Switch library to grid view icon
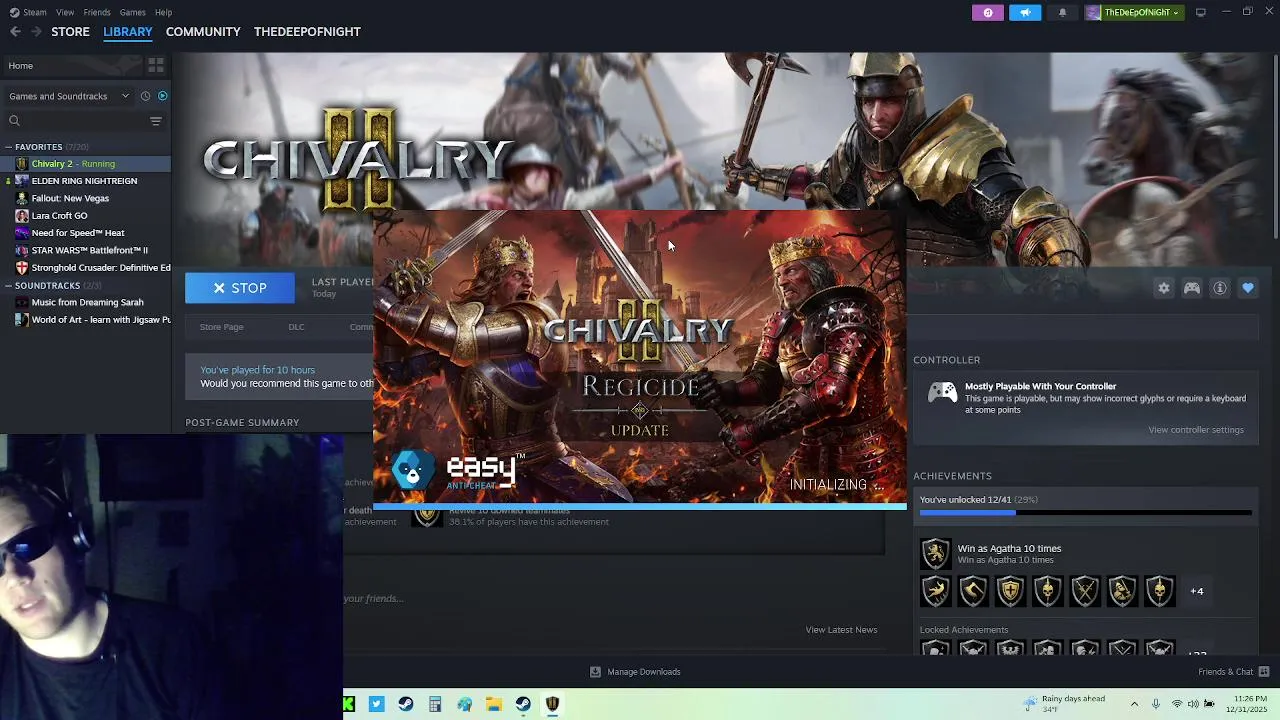 point(156,65)
